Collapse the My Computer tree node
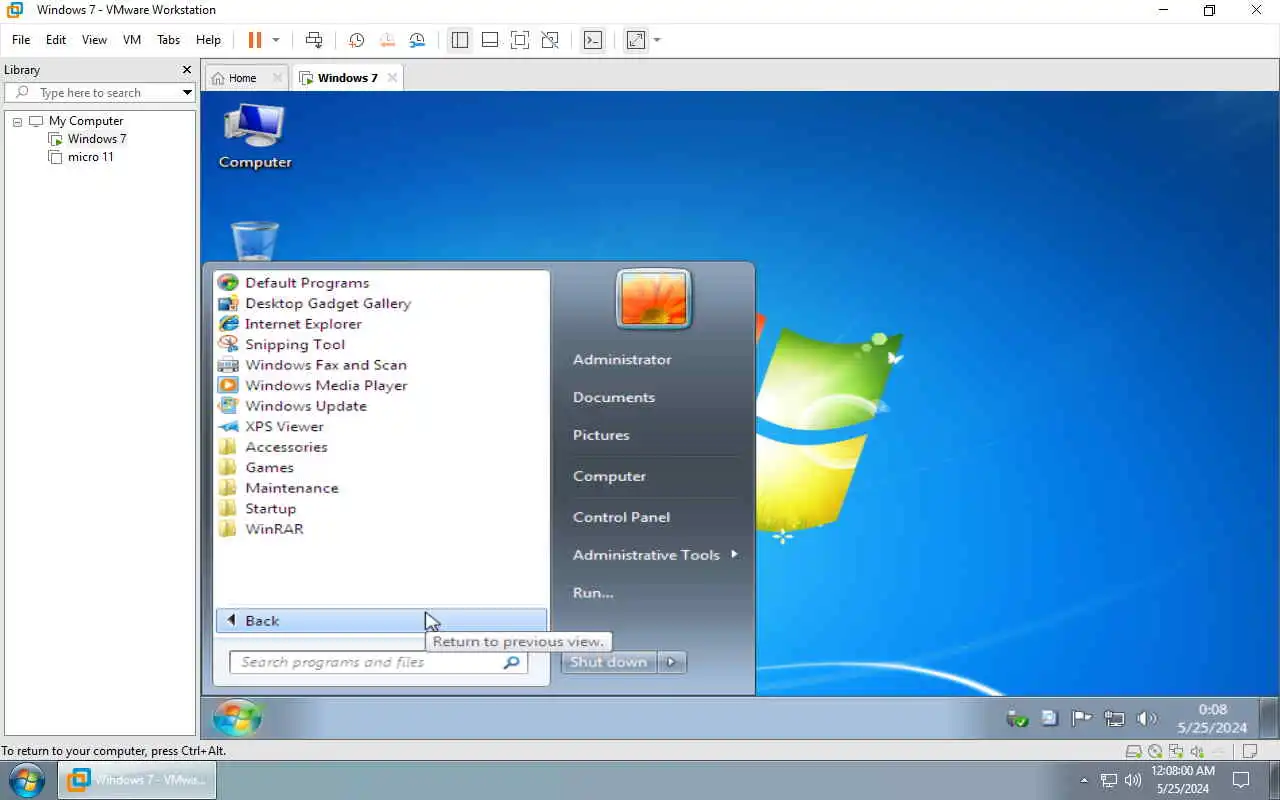Viewport: 1280px width, 800px height. coord(17,121)
